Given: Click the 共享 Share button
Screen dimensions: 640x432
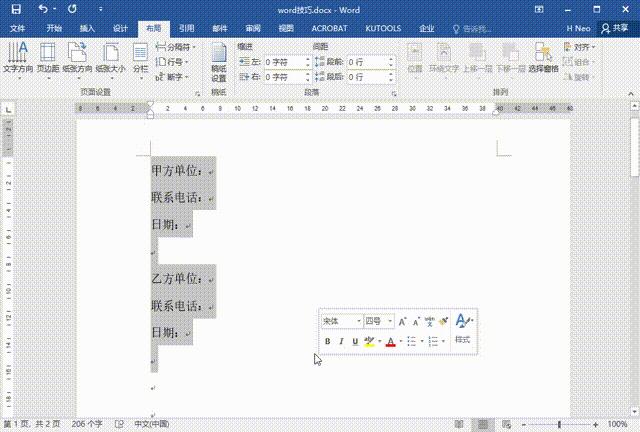Looking at the screenshot, I should click(x=615, y=28).
